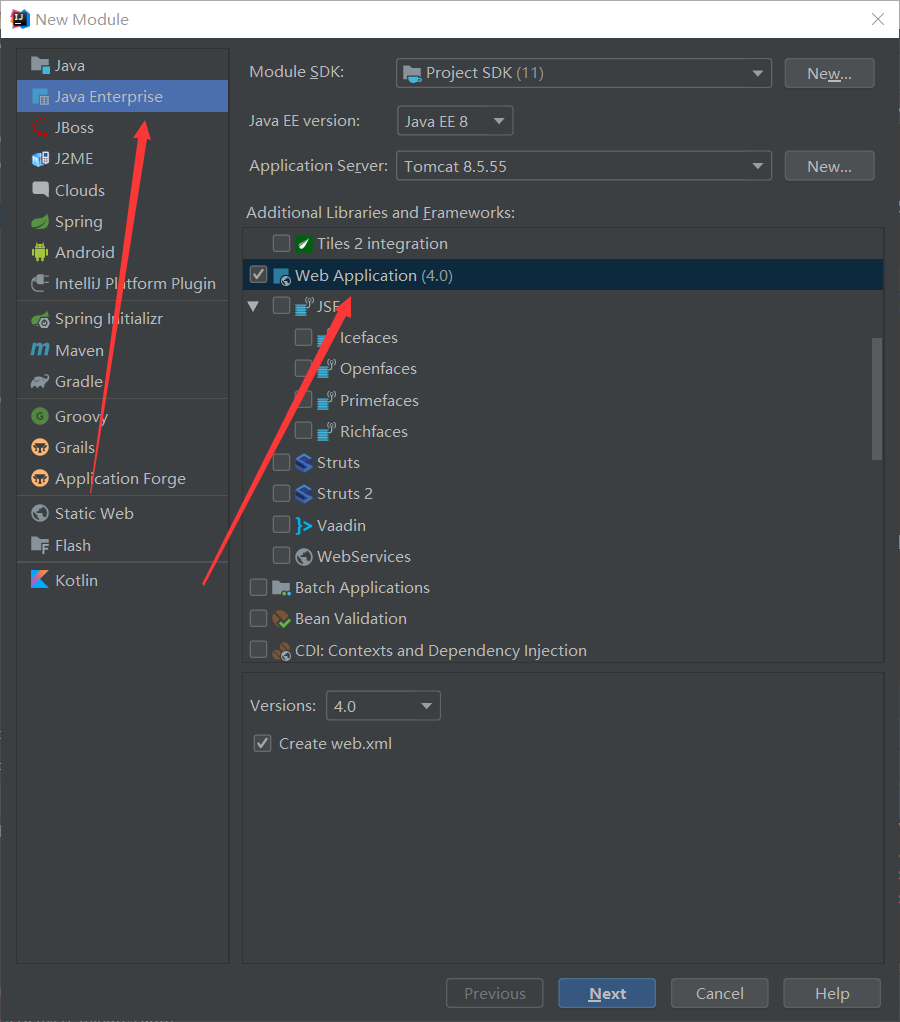Uncheck the Web Application checkbox
Viewport: 900px width, 1022px height.
click(259, 274)
